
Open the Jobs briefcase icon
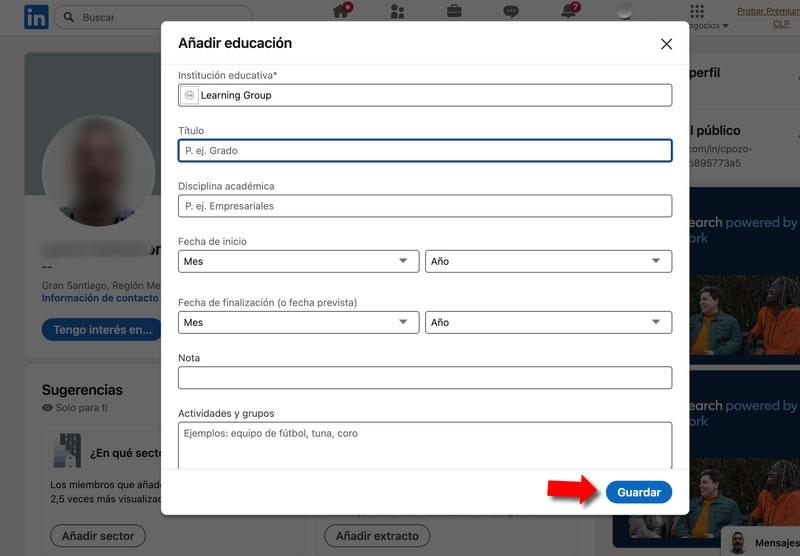454,11
